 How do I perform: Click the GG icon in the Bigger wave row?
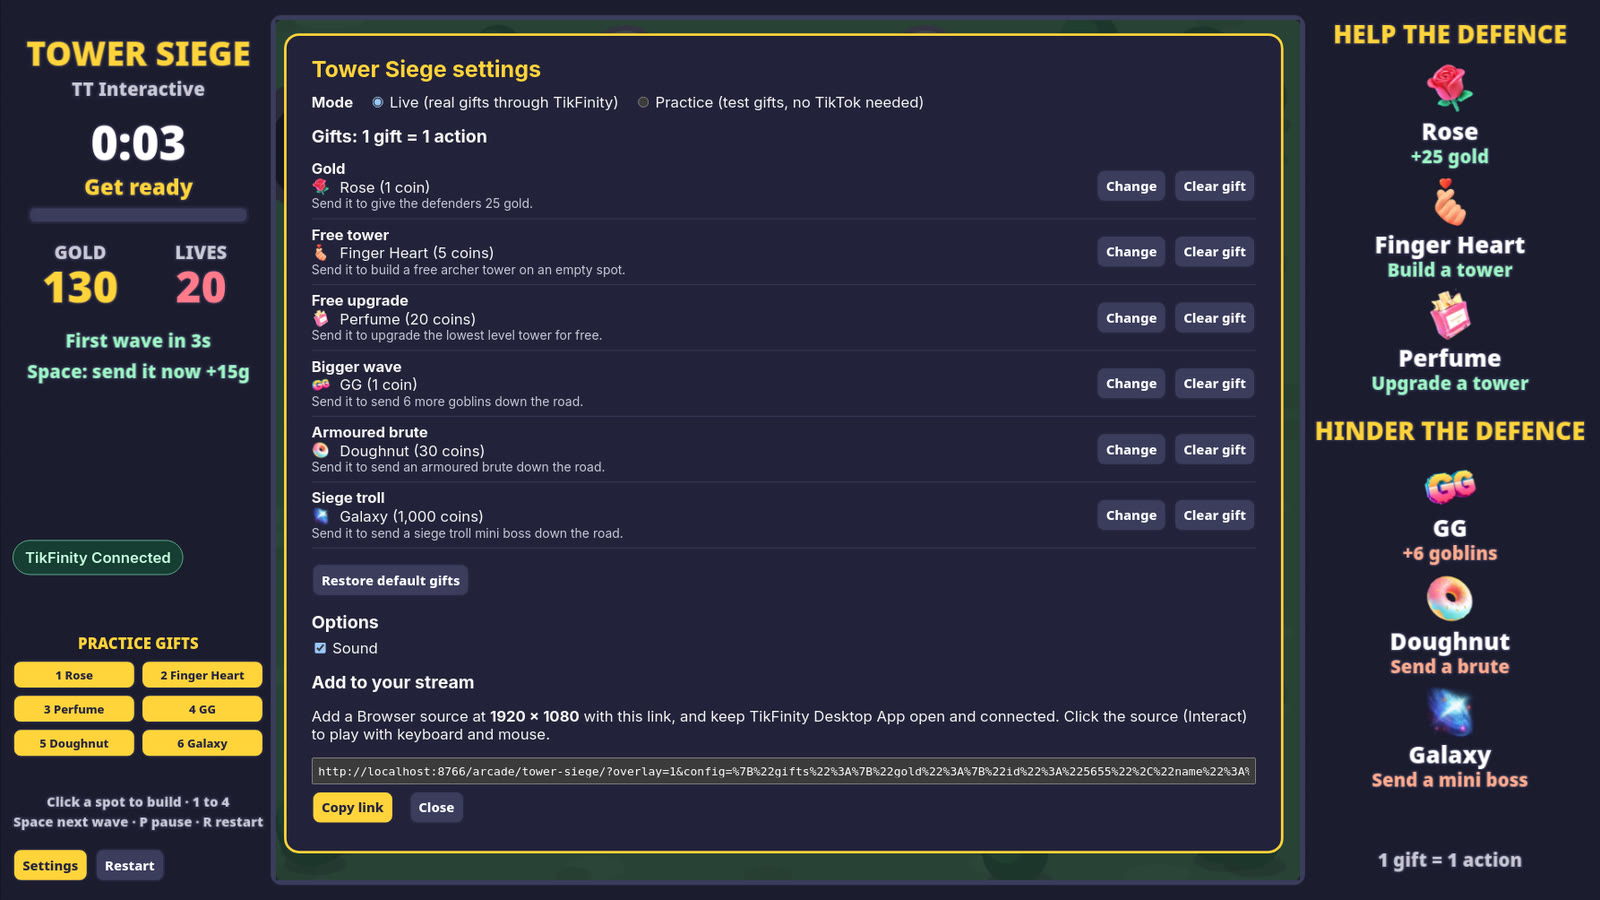tap(321, 384)
